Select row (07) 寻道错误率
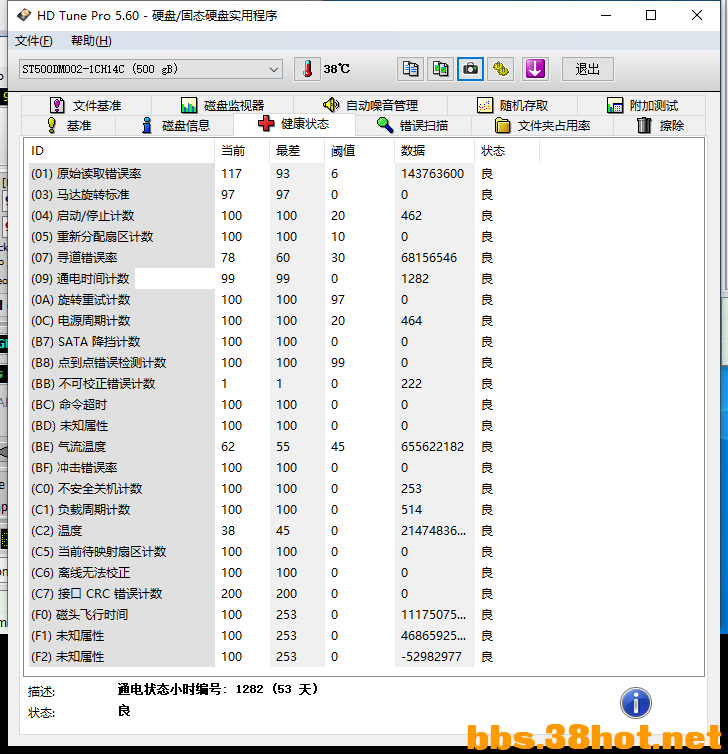 click(x=284, y=258)
